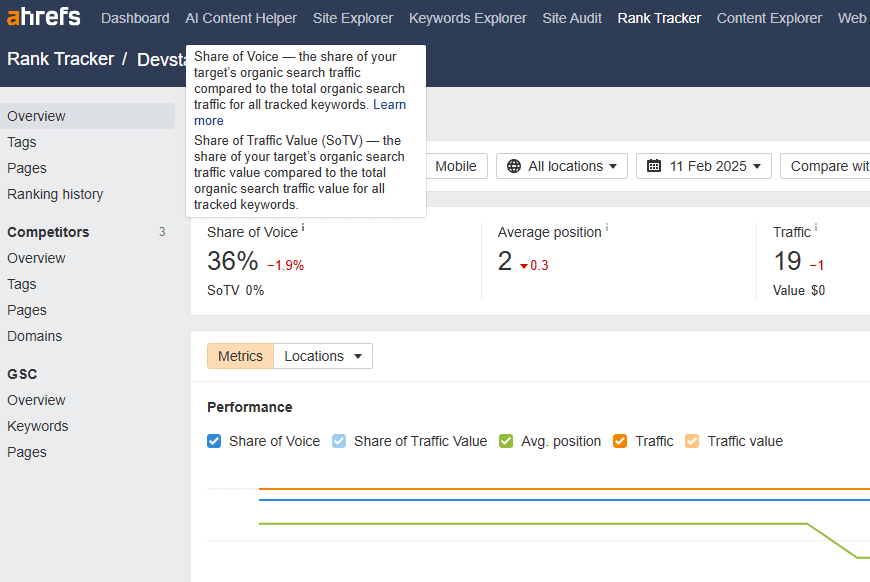Open the Compare with dropdown
The image size is (870, 582).
click(825, 166)
